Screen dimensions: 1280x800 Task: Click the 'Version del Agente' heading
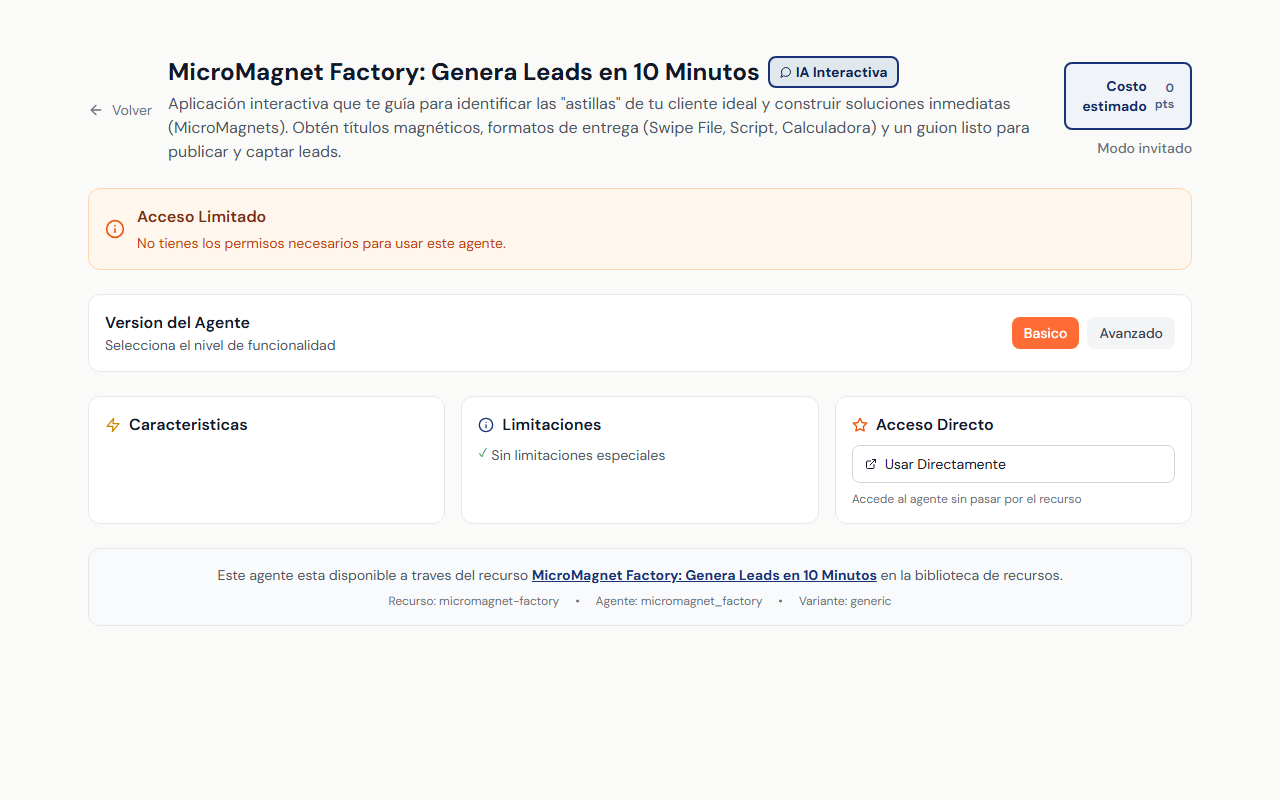(x=177, y=323)
